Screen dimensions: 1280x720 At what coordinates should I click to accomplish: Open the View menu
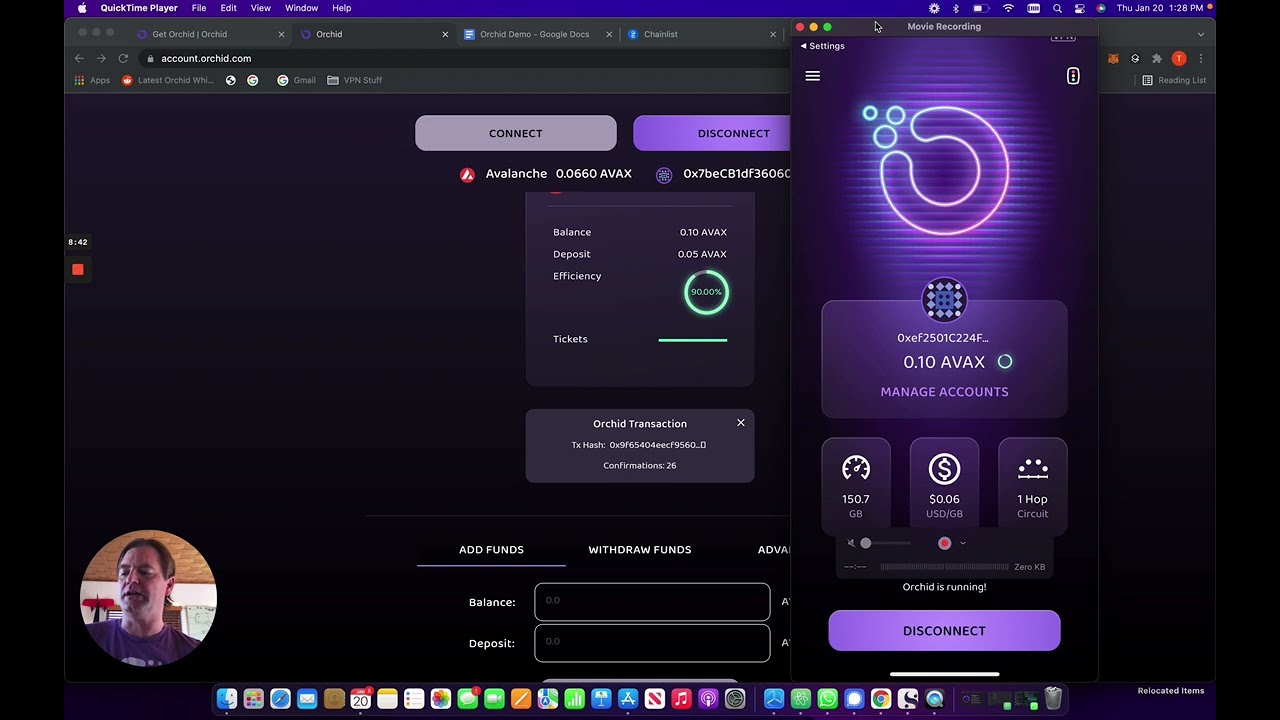point(261,8)
